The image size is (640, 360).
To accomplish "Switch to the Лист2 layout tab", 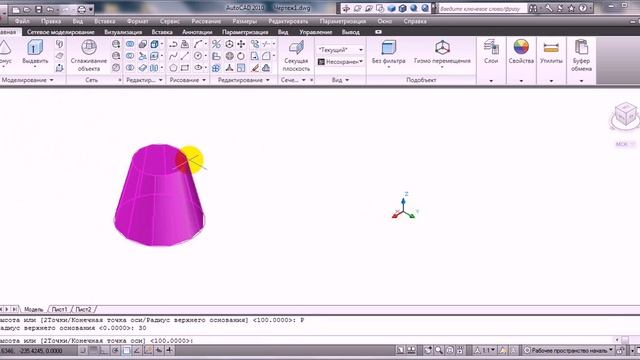I will 83,309.
